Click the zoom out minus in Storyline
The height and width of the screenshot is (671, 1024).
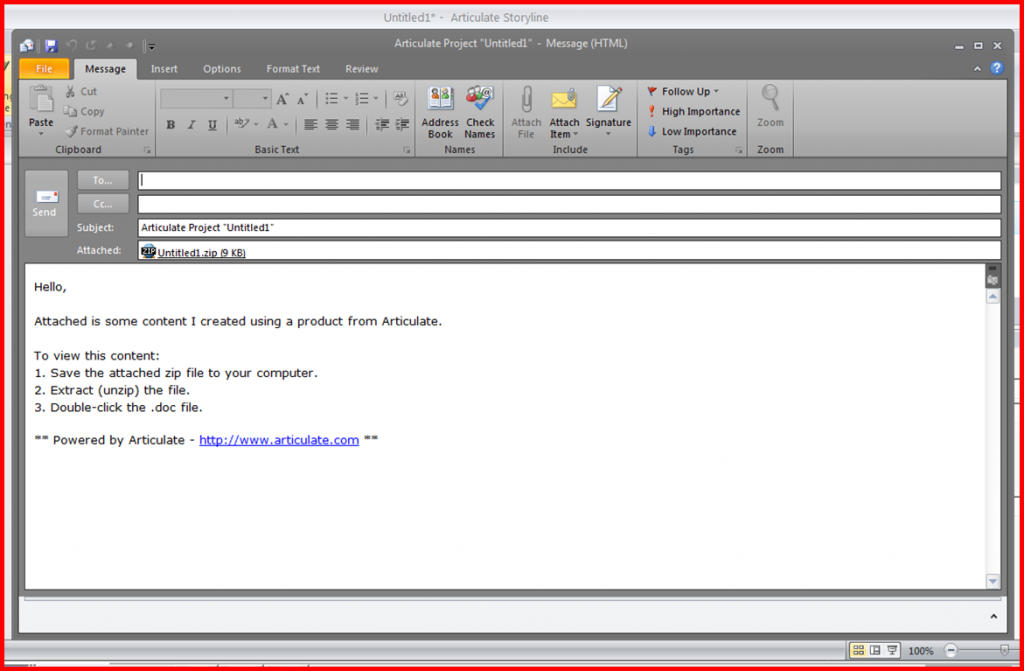pos(952,651)
